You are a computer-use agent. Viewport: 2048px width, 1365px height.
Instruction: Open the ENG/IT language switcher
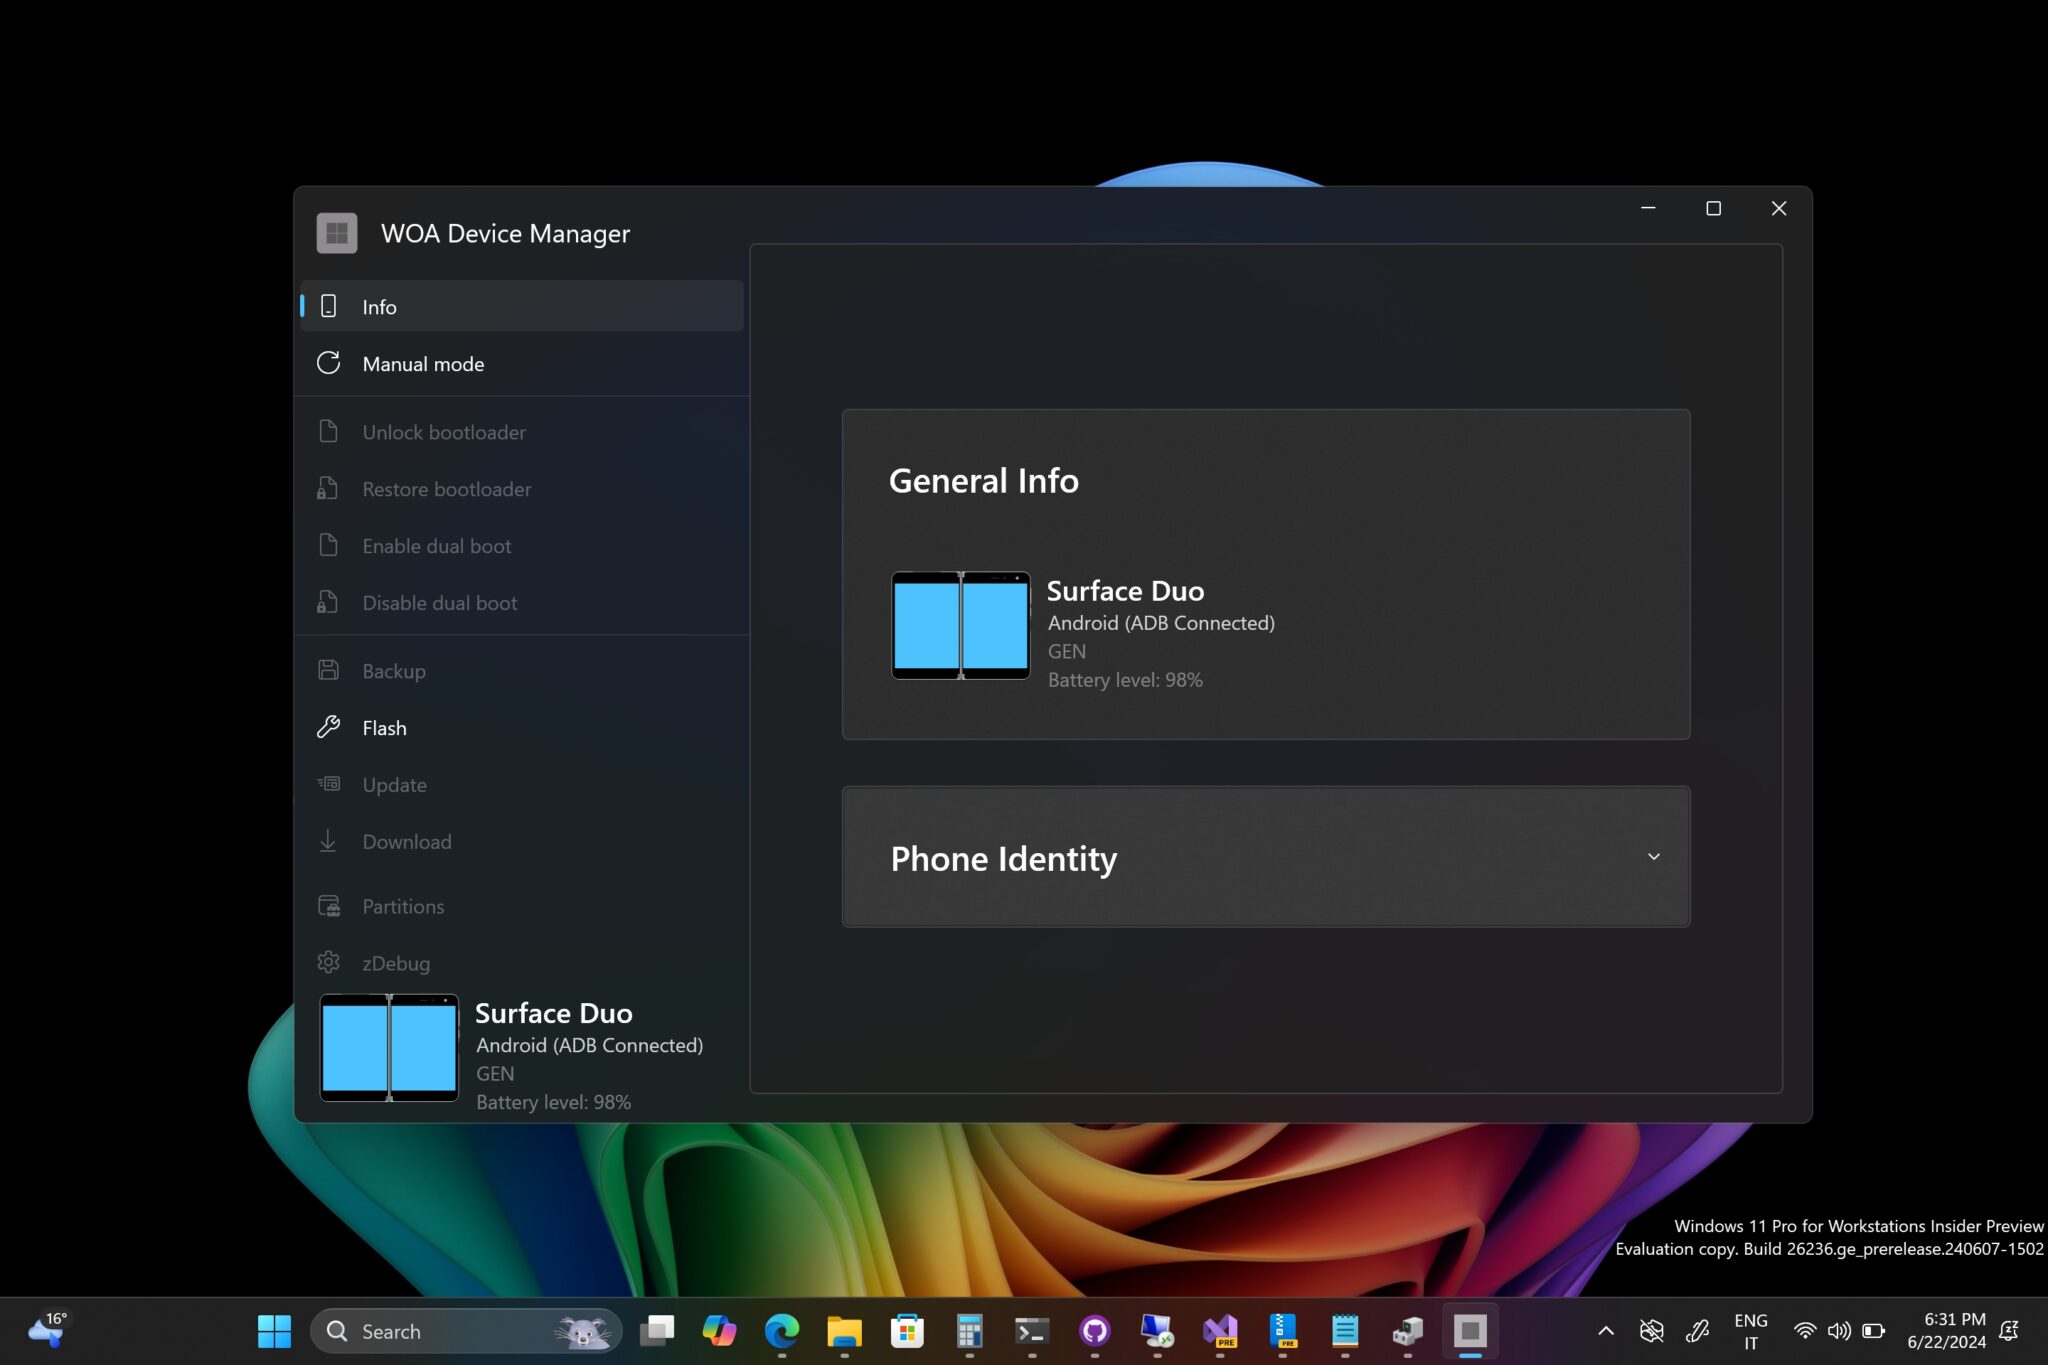click(x=1751, y=1331)
